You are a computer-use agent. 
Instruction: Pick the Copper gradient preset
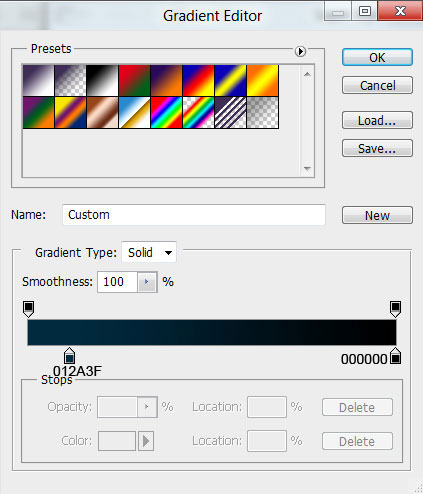coord(102,113)
